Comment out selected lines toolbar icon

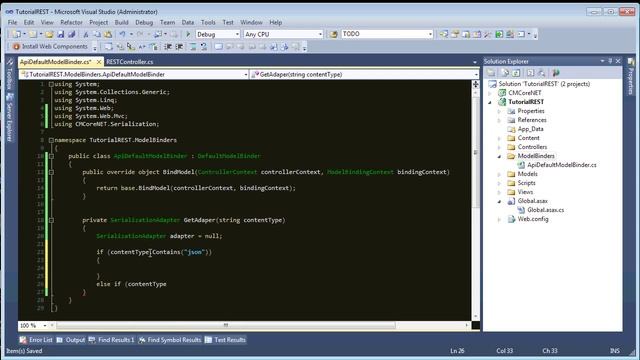point(193,47)
